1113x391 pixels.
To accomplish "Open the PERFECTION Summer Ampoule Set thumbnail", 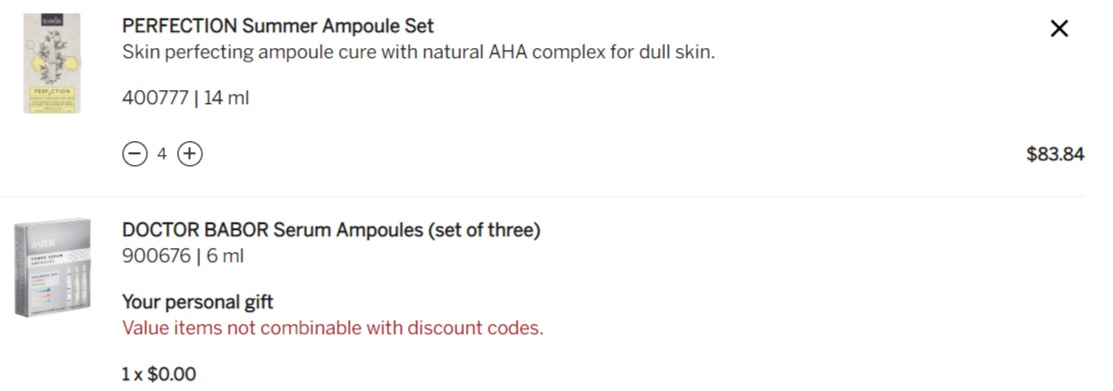I will [51, 62].
